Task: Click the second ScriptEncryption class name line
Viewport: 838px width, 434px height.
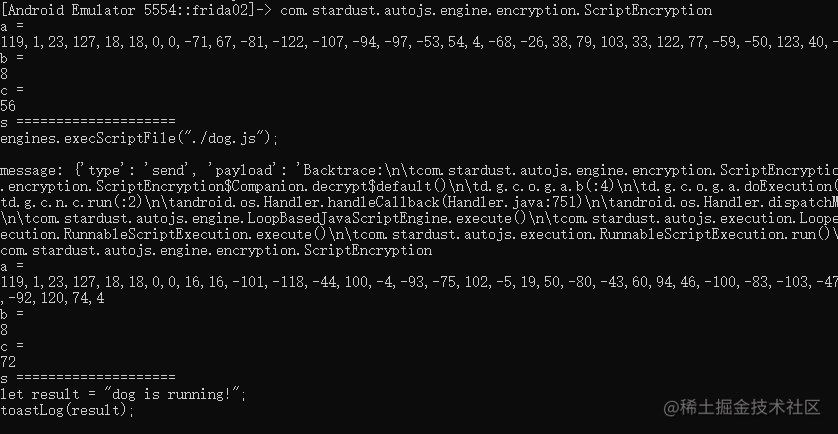Action: coord(216,250)
